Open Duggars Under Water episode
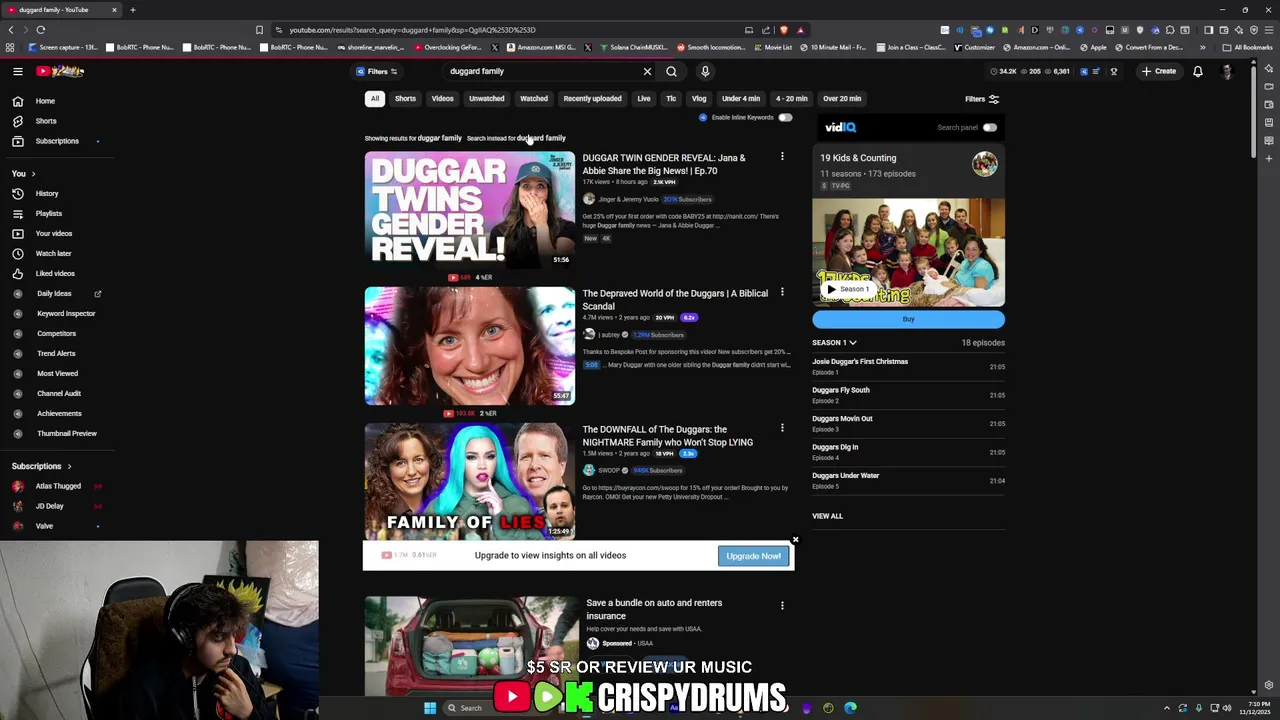1280x720 pixels. click(909, 480)
